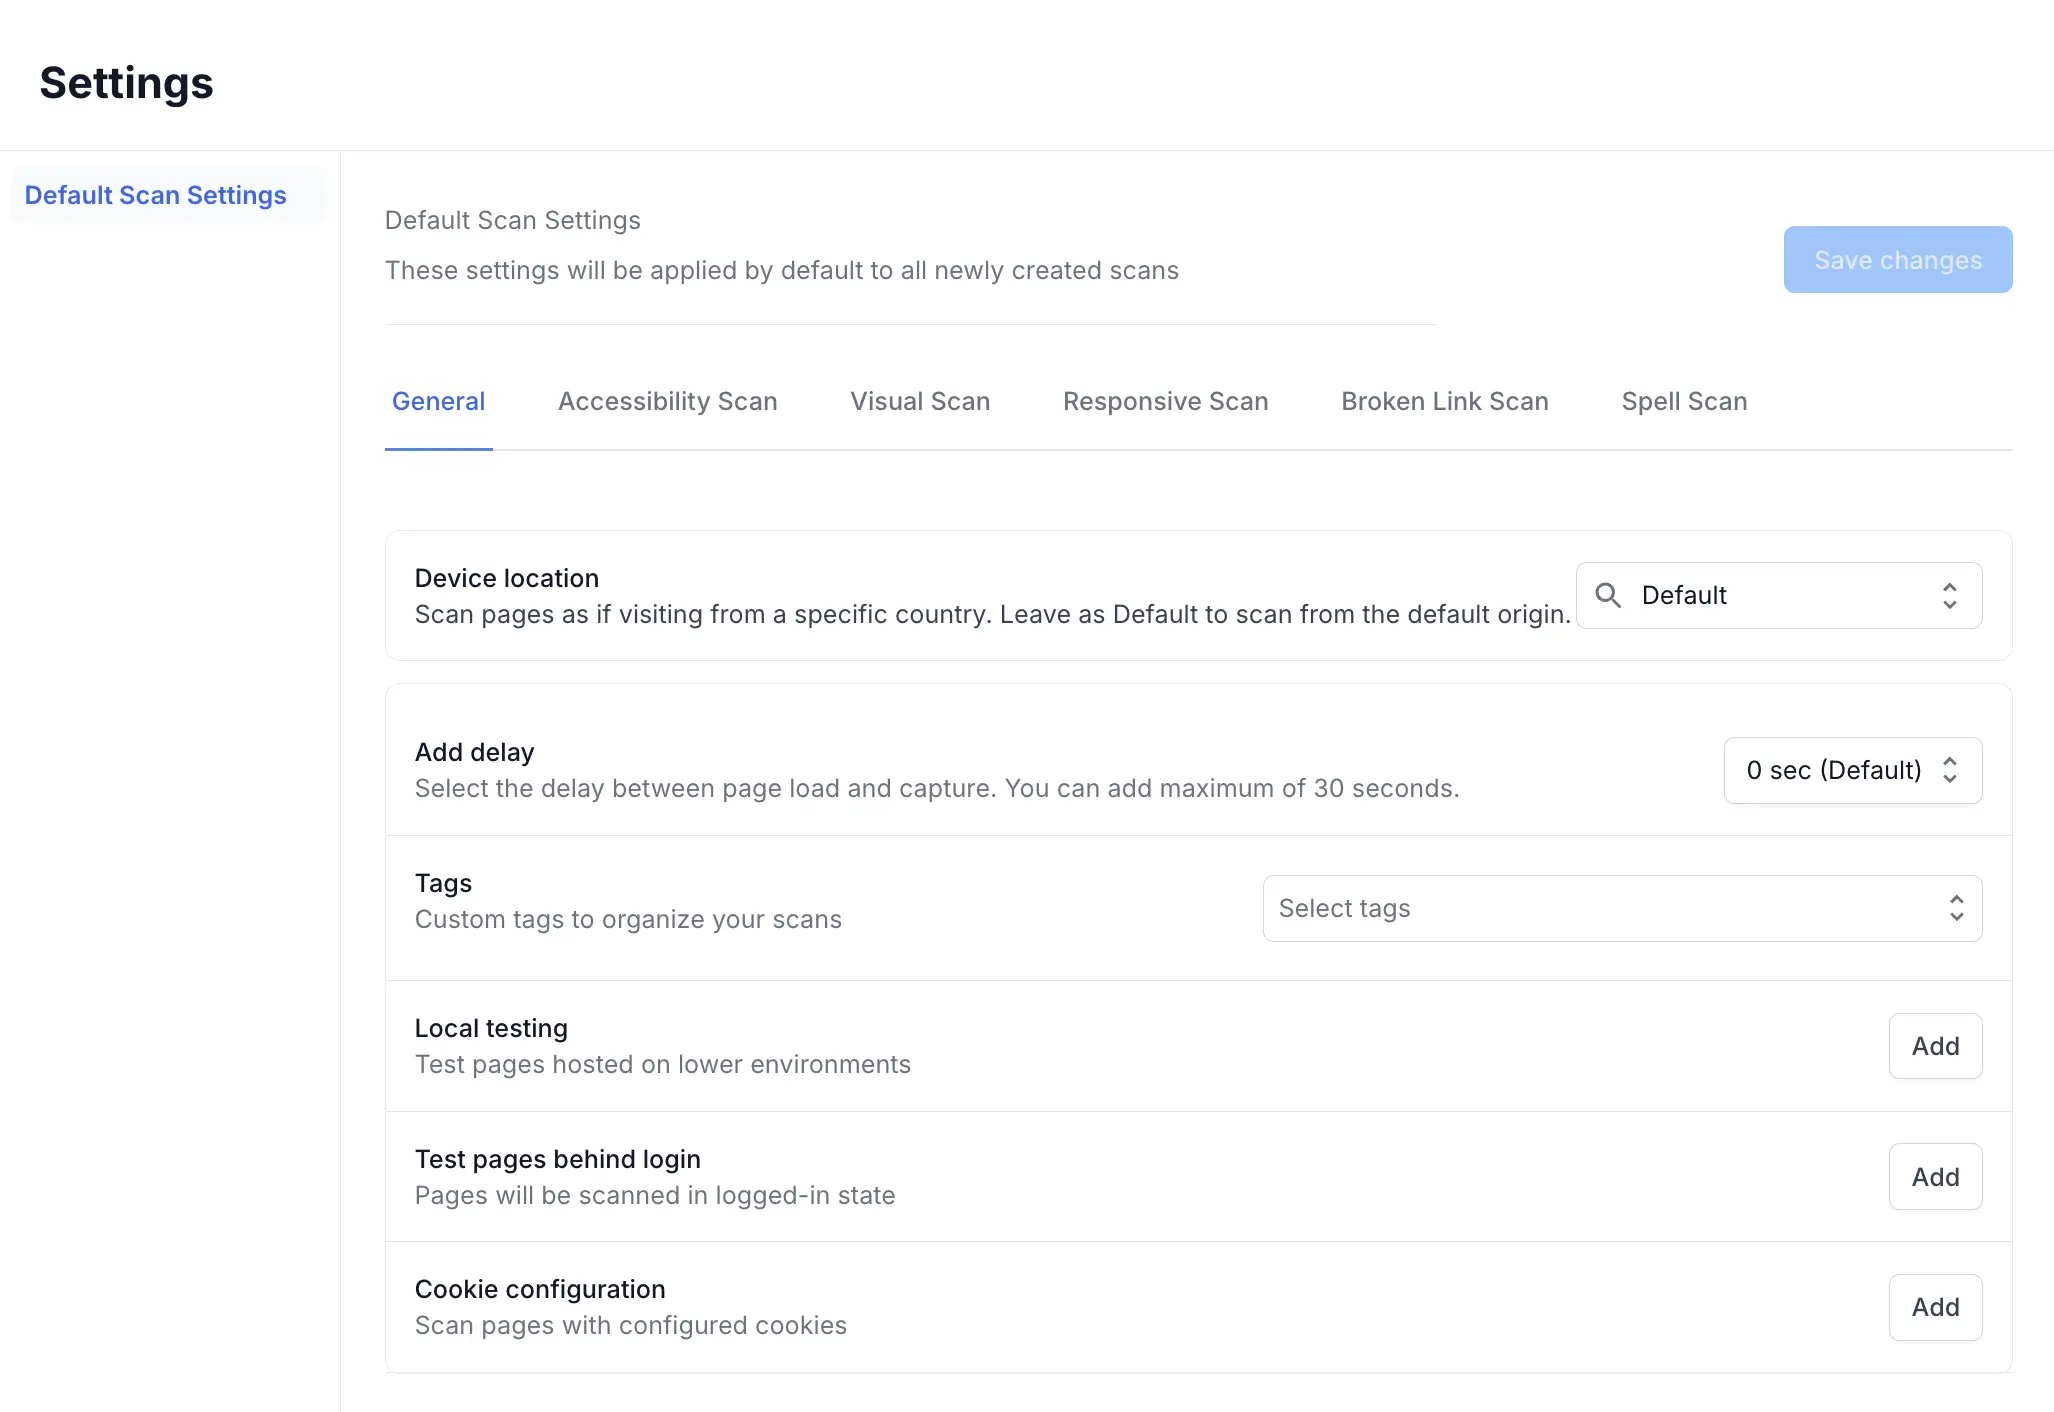
Task: Click the add delay description about 30 seconds
Action: pos(936,788)
